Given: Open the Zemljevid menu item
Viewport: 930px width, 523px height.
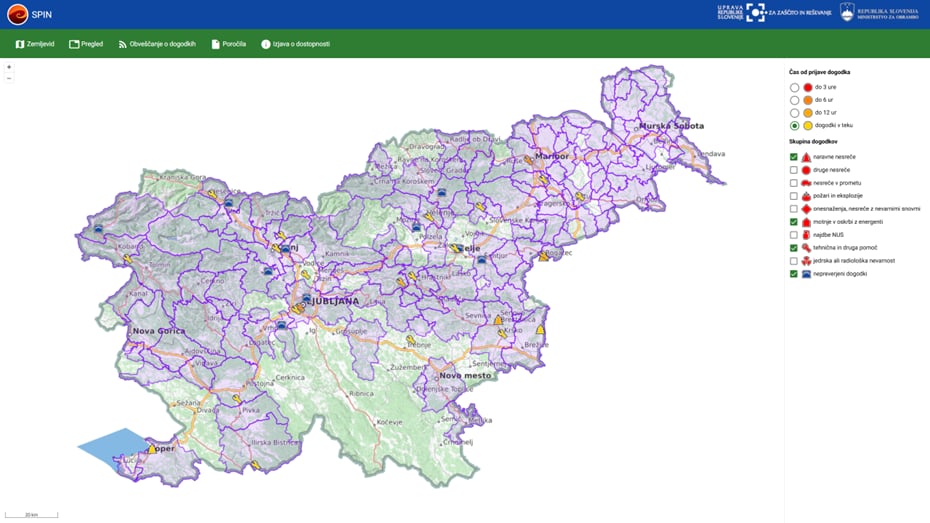Looking at the screenshot, I should (x=34, y=44).
